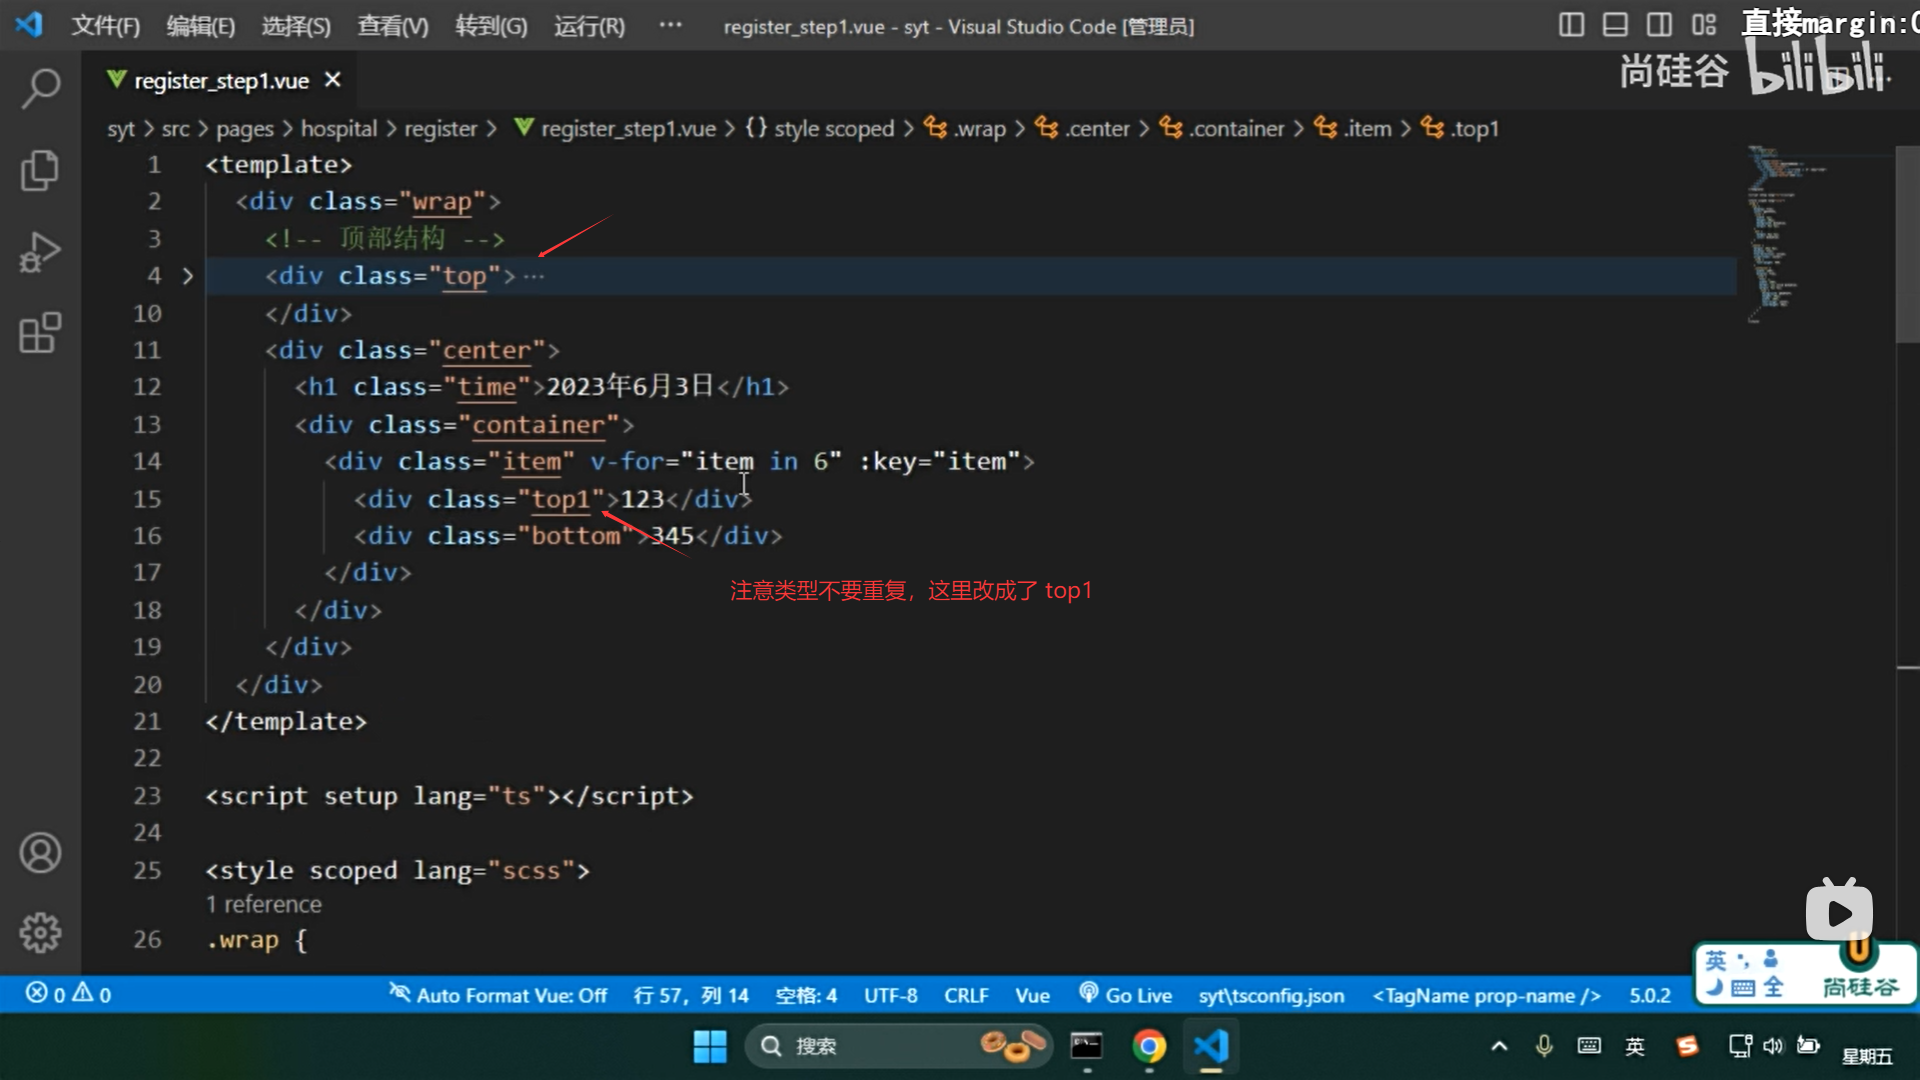Click errors and warnings status indicator
The image size is (1920, 1080).
coord(68,995)
